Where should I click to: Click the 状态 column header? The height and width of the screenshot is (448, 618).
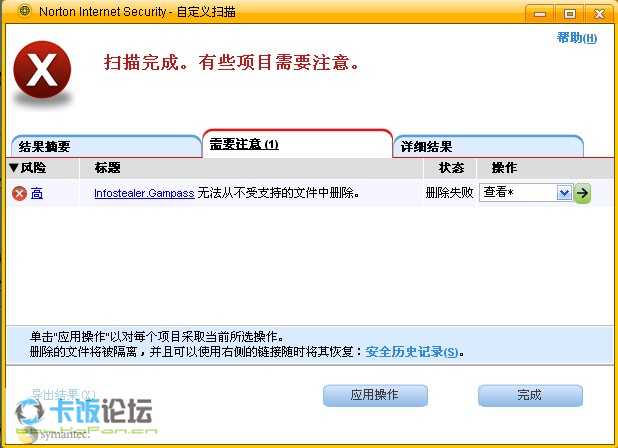tap(451, 168)
